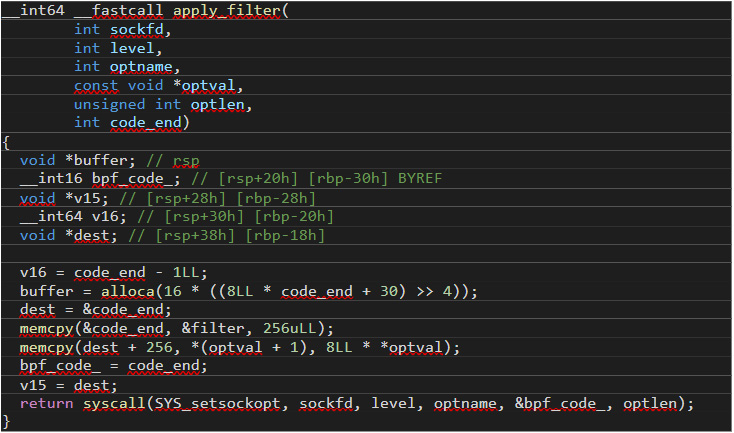Click the opening curly brace of function
Screen dimensions: 734x433
coord(6,141)
